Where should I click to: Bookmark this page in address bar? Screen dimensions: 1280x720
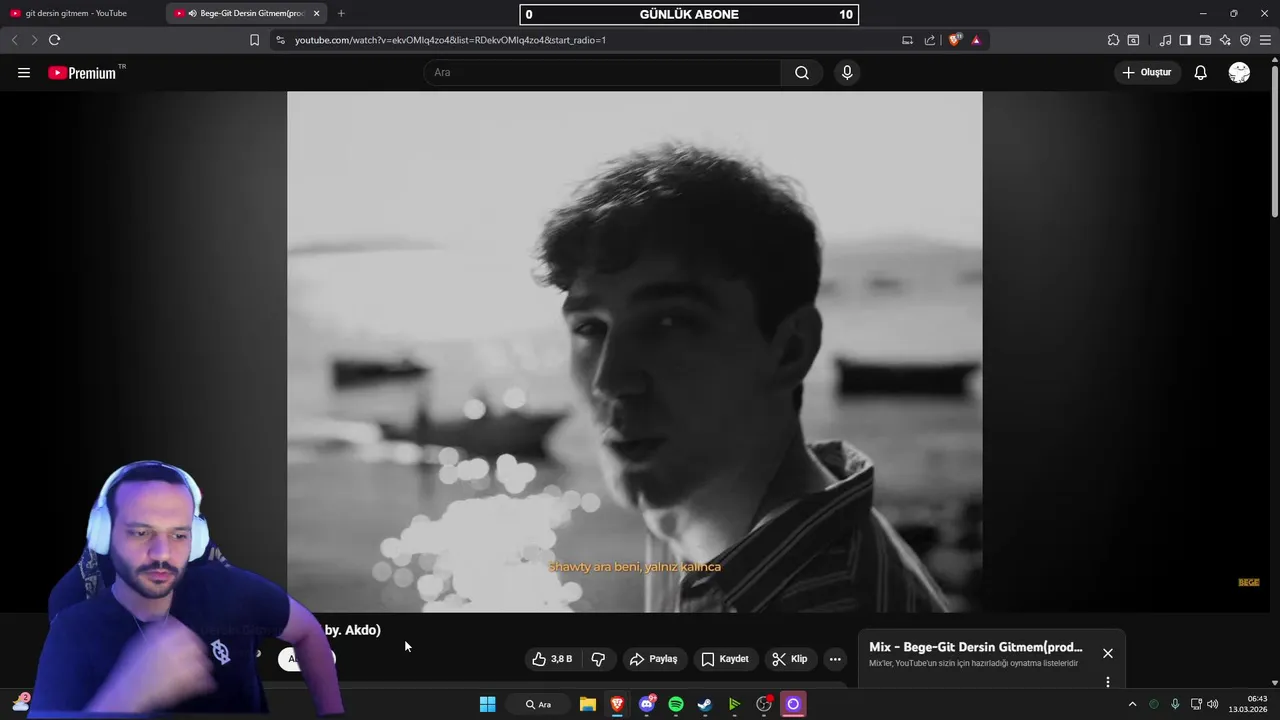254,40
